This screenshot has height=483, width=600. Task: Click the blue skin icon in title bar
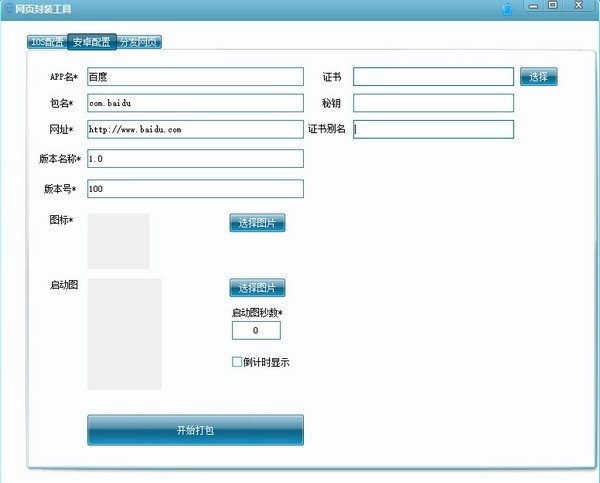pos(508,9)
